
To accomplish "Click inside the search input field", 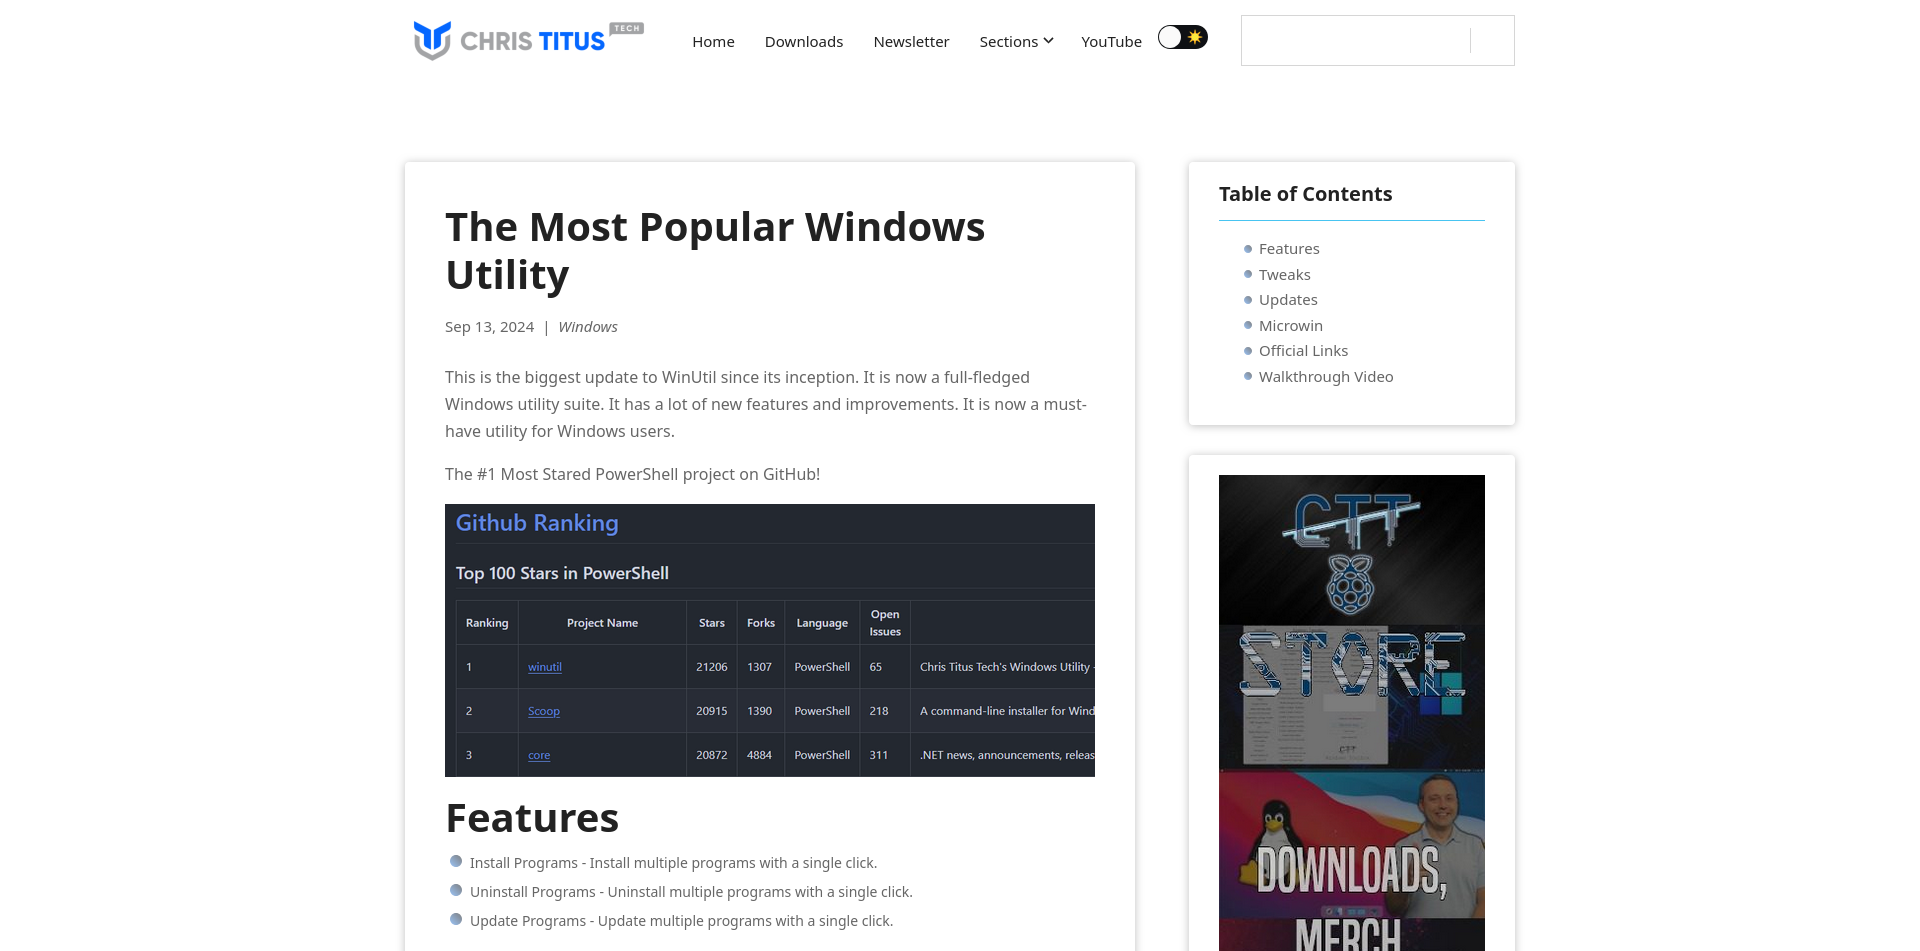I will pyautogui.click(x=1356, y=40).
